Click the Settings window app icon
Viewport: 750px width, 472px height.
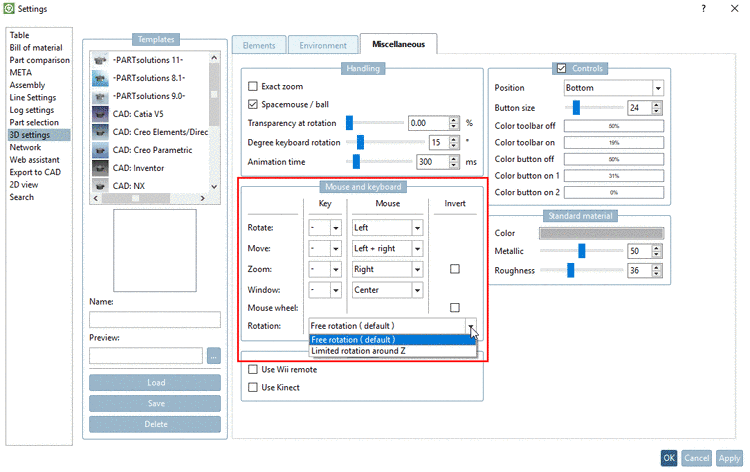coord(9,9)
